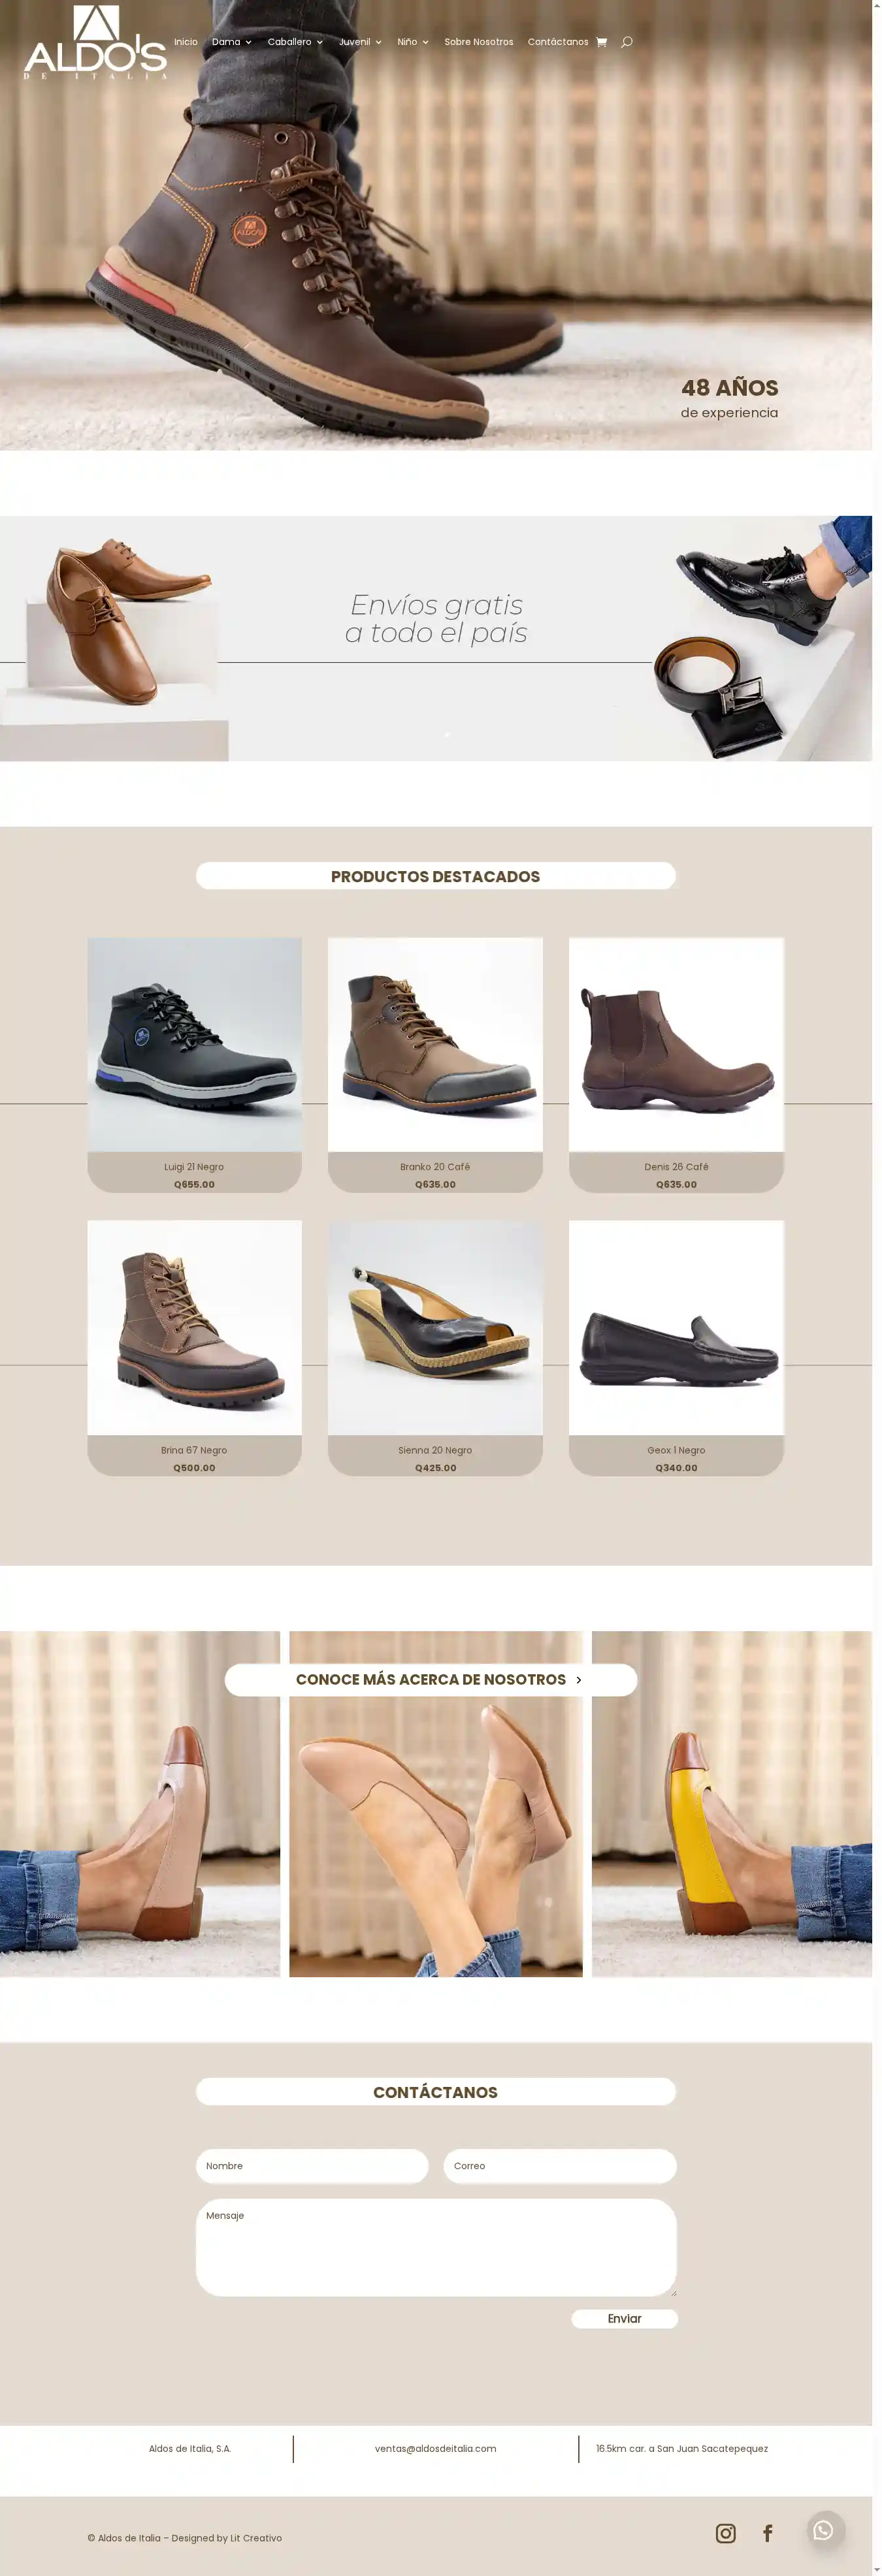
Task: Focus the Correo input field
Action: pyautogui.click(x=560, y=2166)
